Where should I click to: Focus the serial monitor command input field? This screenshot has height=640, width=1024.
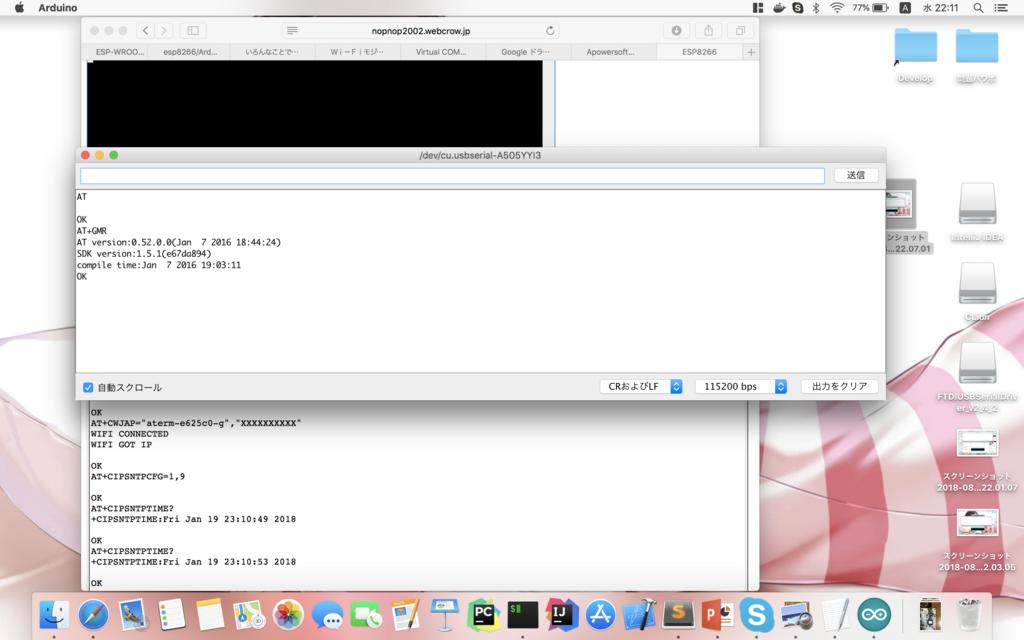[452, 176]
